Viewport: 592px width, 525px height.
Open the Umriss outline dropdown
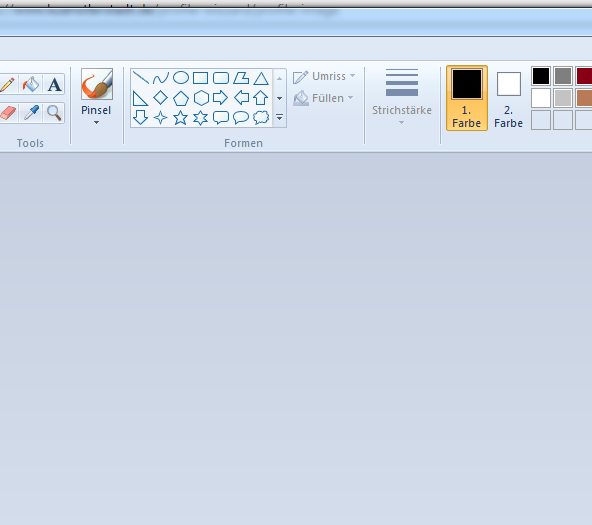pos(324,77)
